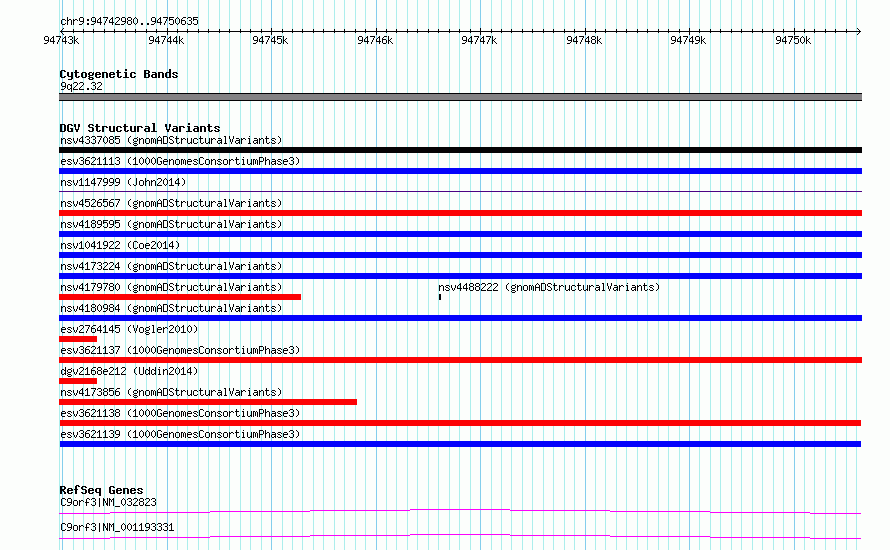Open variant esv3621139 label
890x550 pixels.
pos(180,434)
